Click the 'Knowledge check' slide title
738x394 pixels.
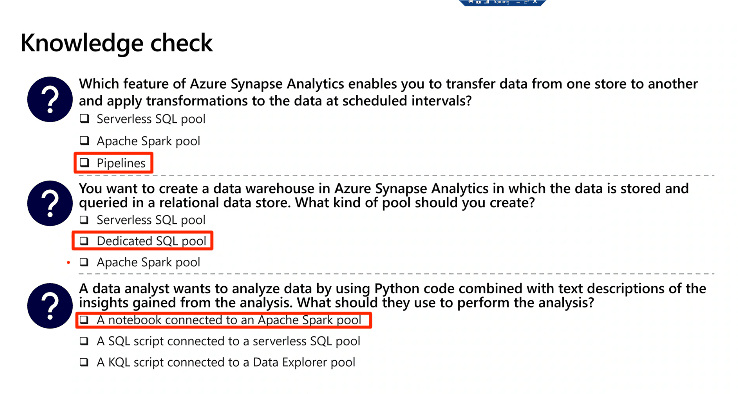pyautogui.click(x=116, y=44)
